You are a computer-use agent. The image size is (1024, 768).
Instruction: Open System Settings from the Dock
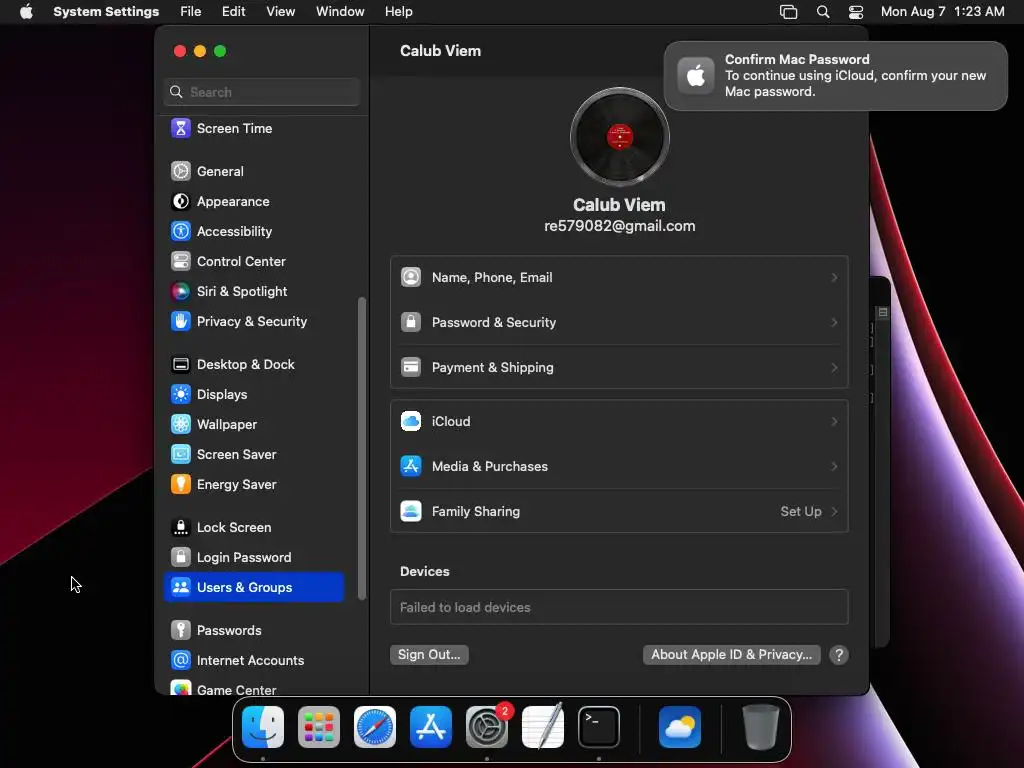coord(487,727)
